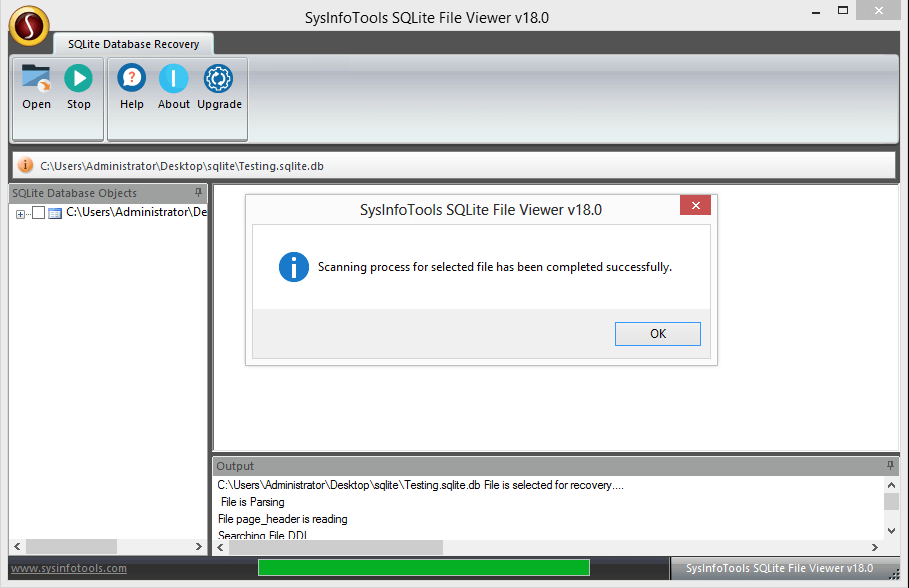Click the database table icon in the tree
The width and height of the screenshot is (909, 588).
55,213
